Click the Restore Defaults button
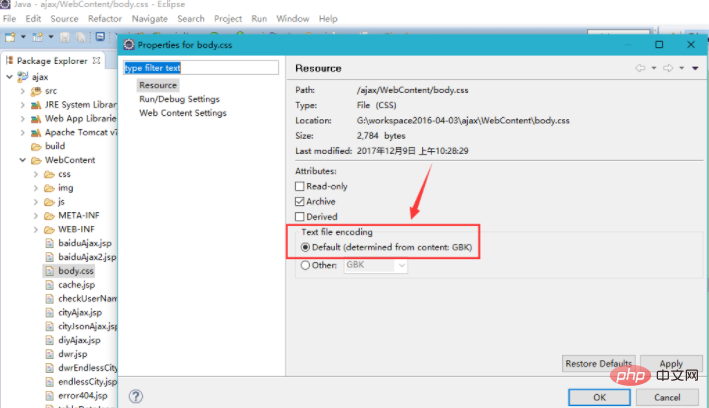The width and height of the screenshot is (709, 408). (x=599, y=364)
